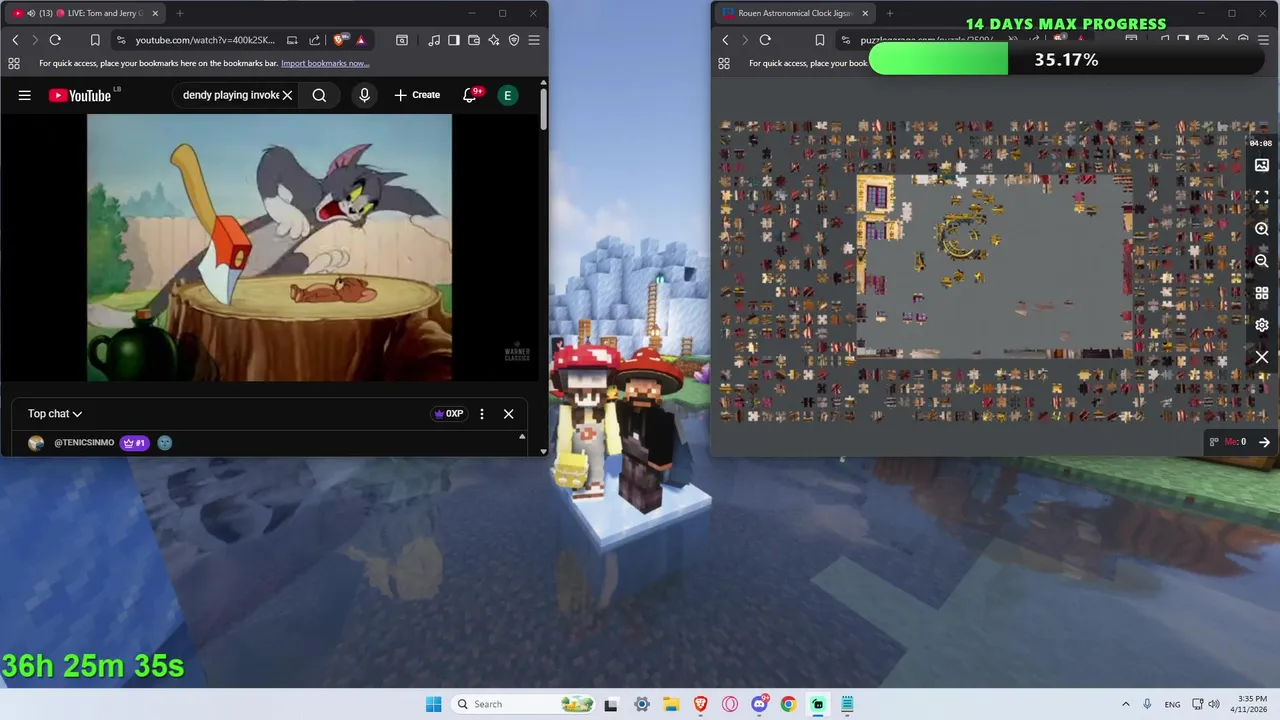Open Windows Start menu
Screen dimensions: 1280x720
(x=433, y=704)
